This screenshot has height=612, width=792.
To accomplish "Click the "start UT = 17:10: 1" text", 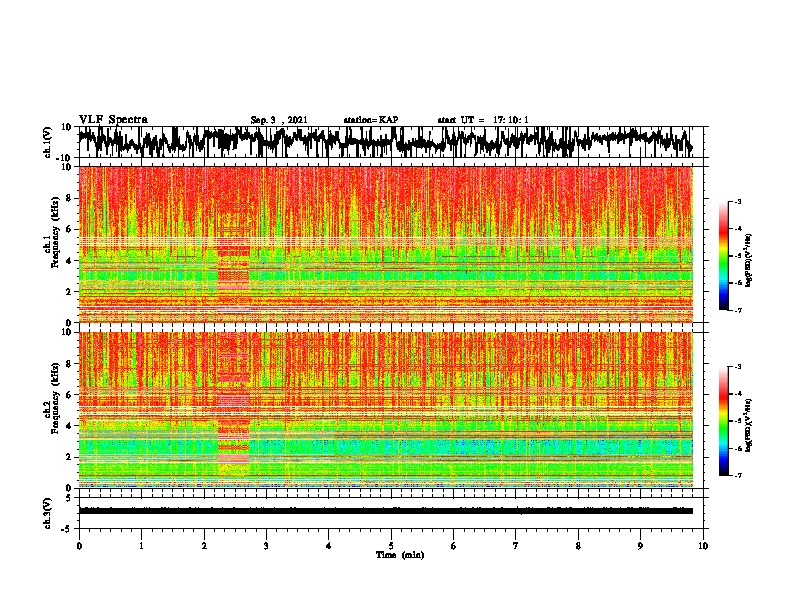I will pyautogui.click(x=483, y=120).
